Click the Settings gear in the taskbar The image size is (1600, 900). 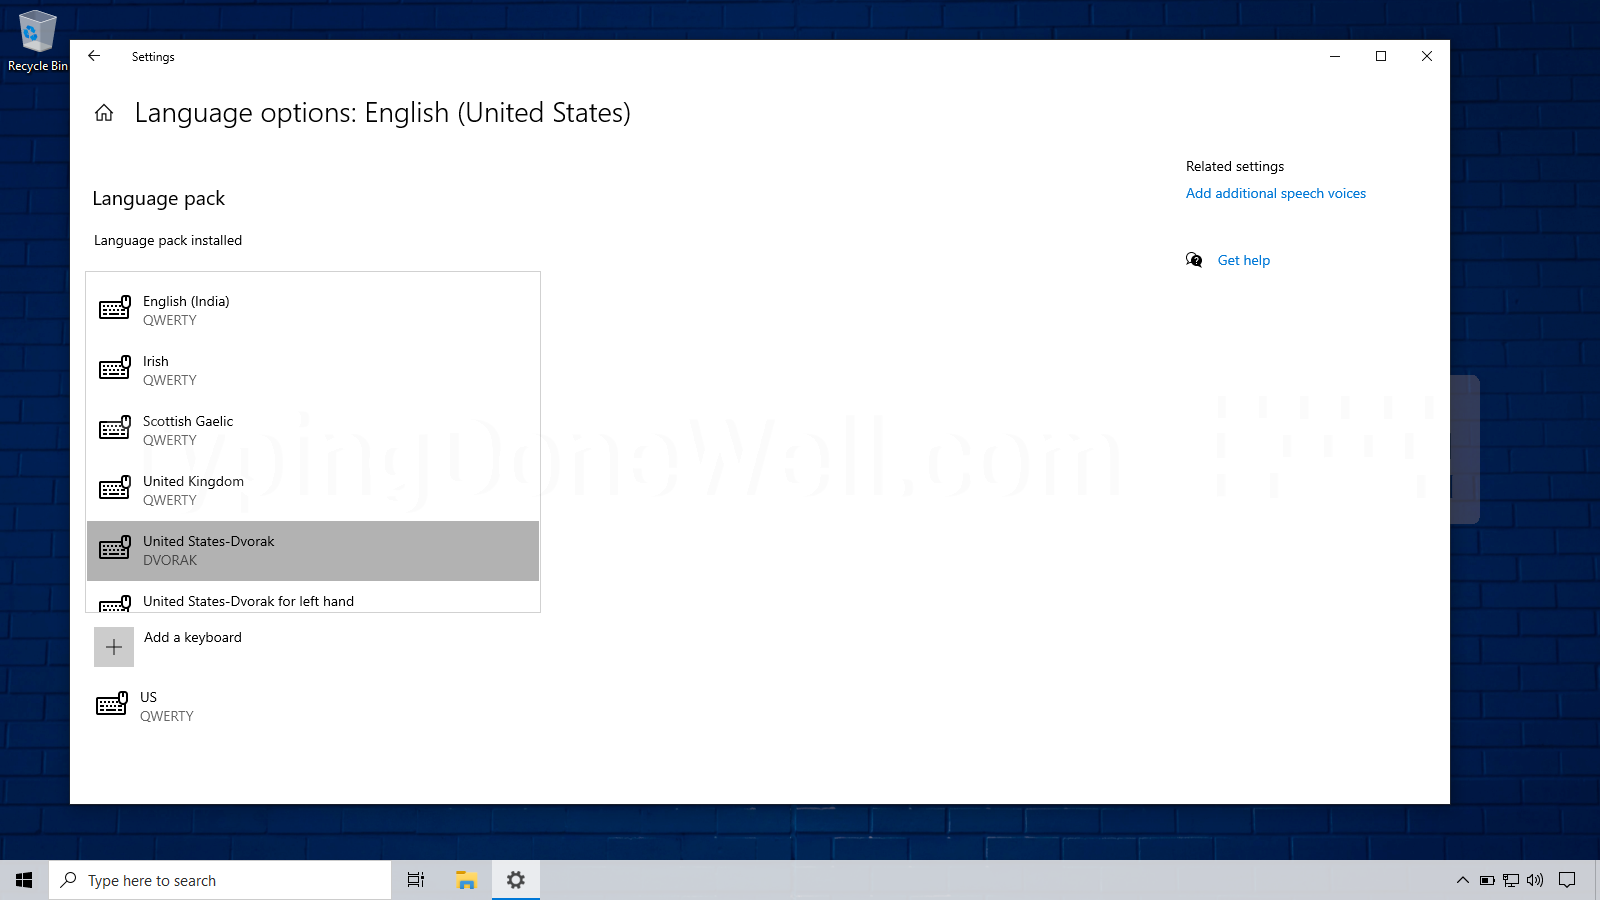click(515, 880)
